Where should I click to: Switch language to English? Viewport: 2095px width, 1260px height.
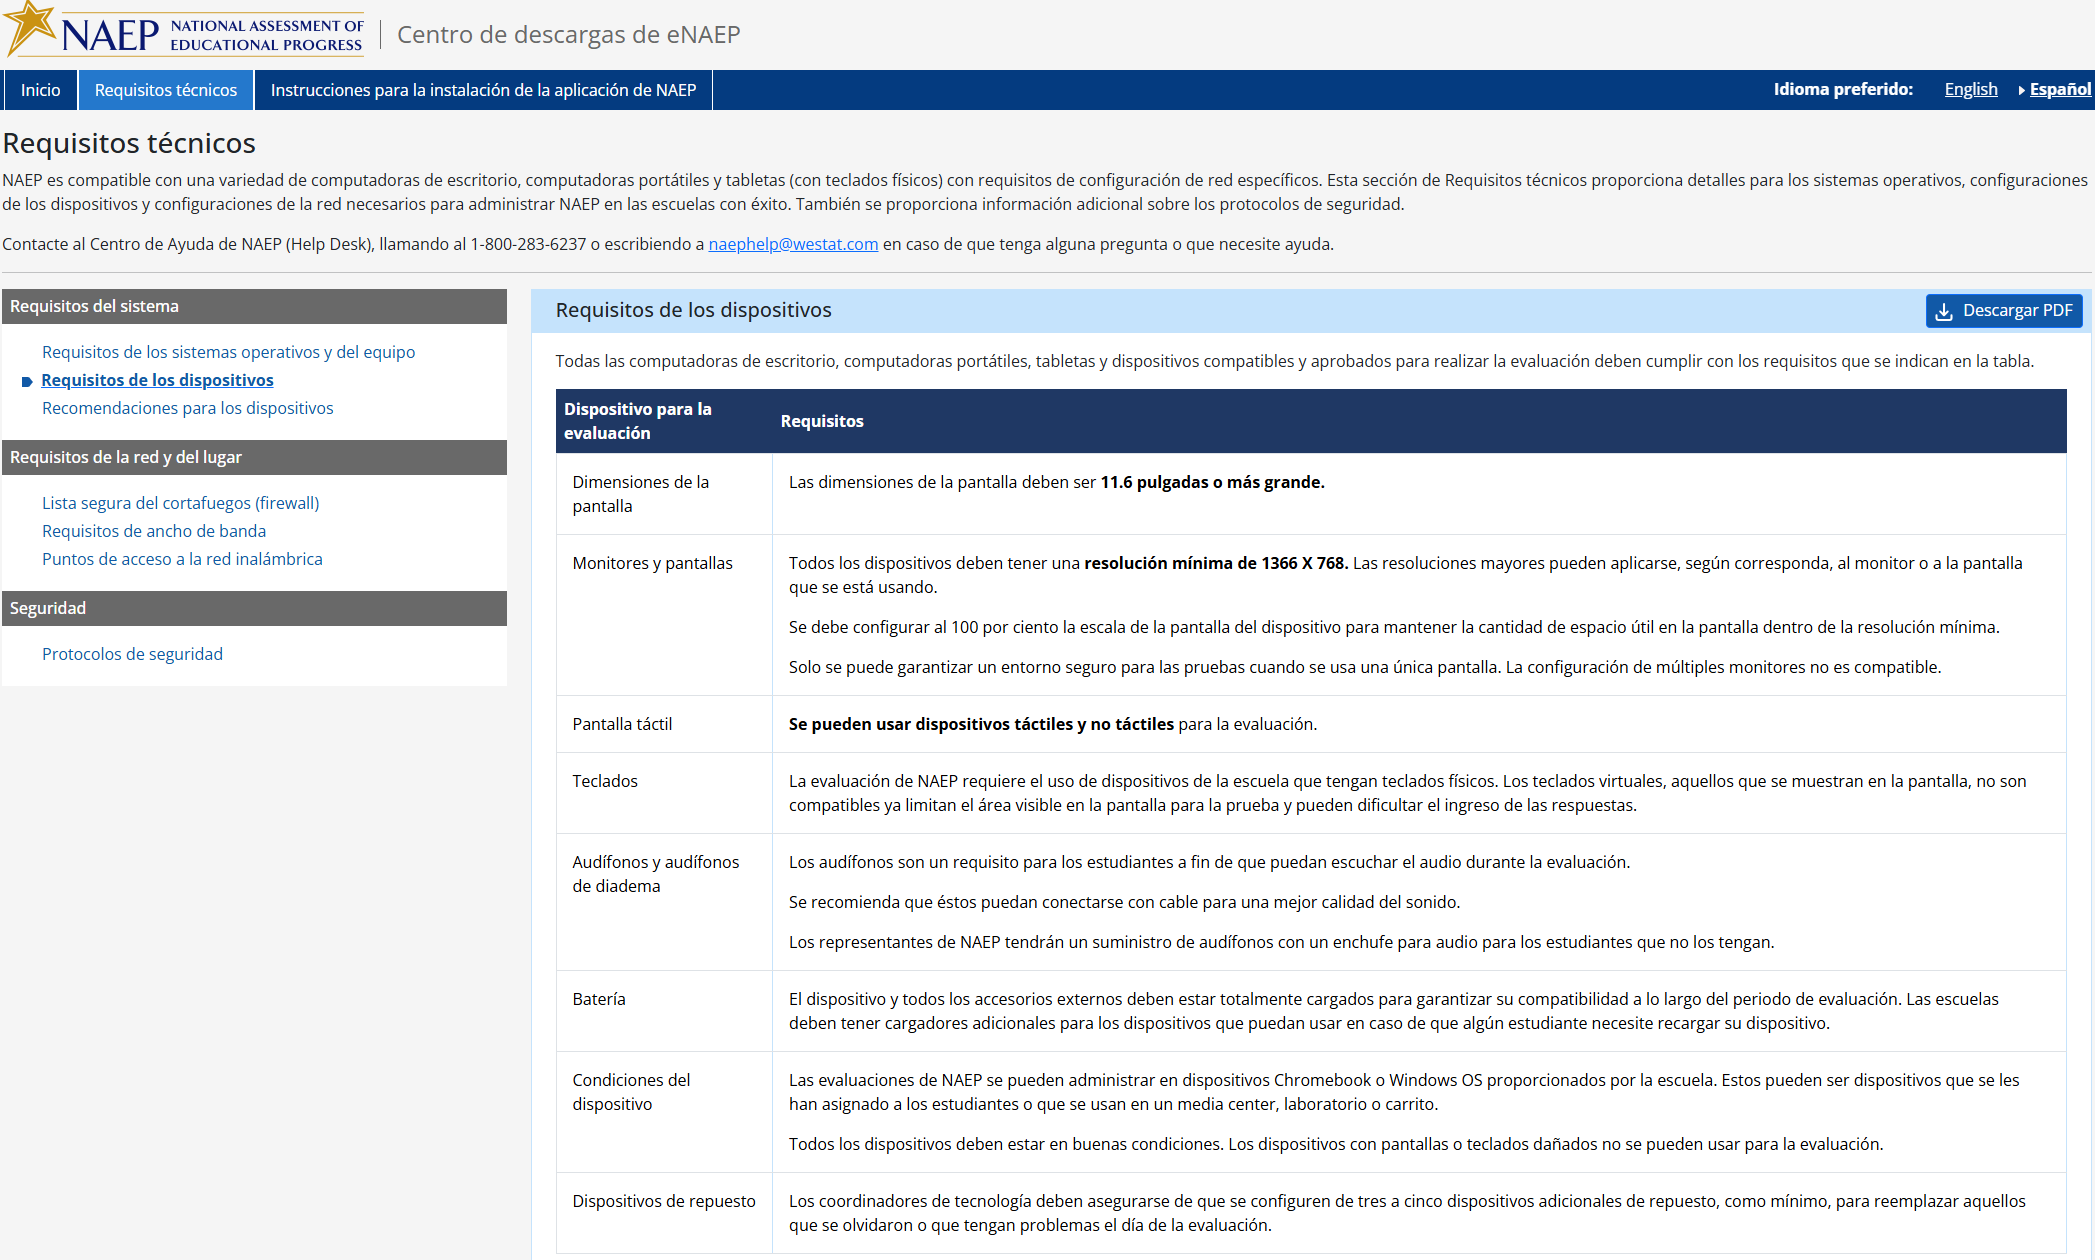click(x=1970, y=89)
